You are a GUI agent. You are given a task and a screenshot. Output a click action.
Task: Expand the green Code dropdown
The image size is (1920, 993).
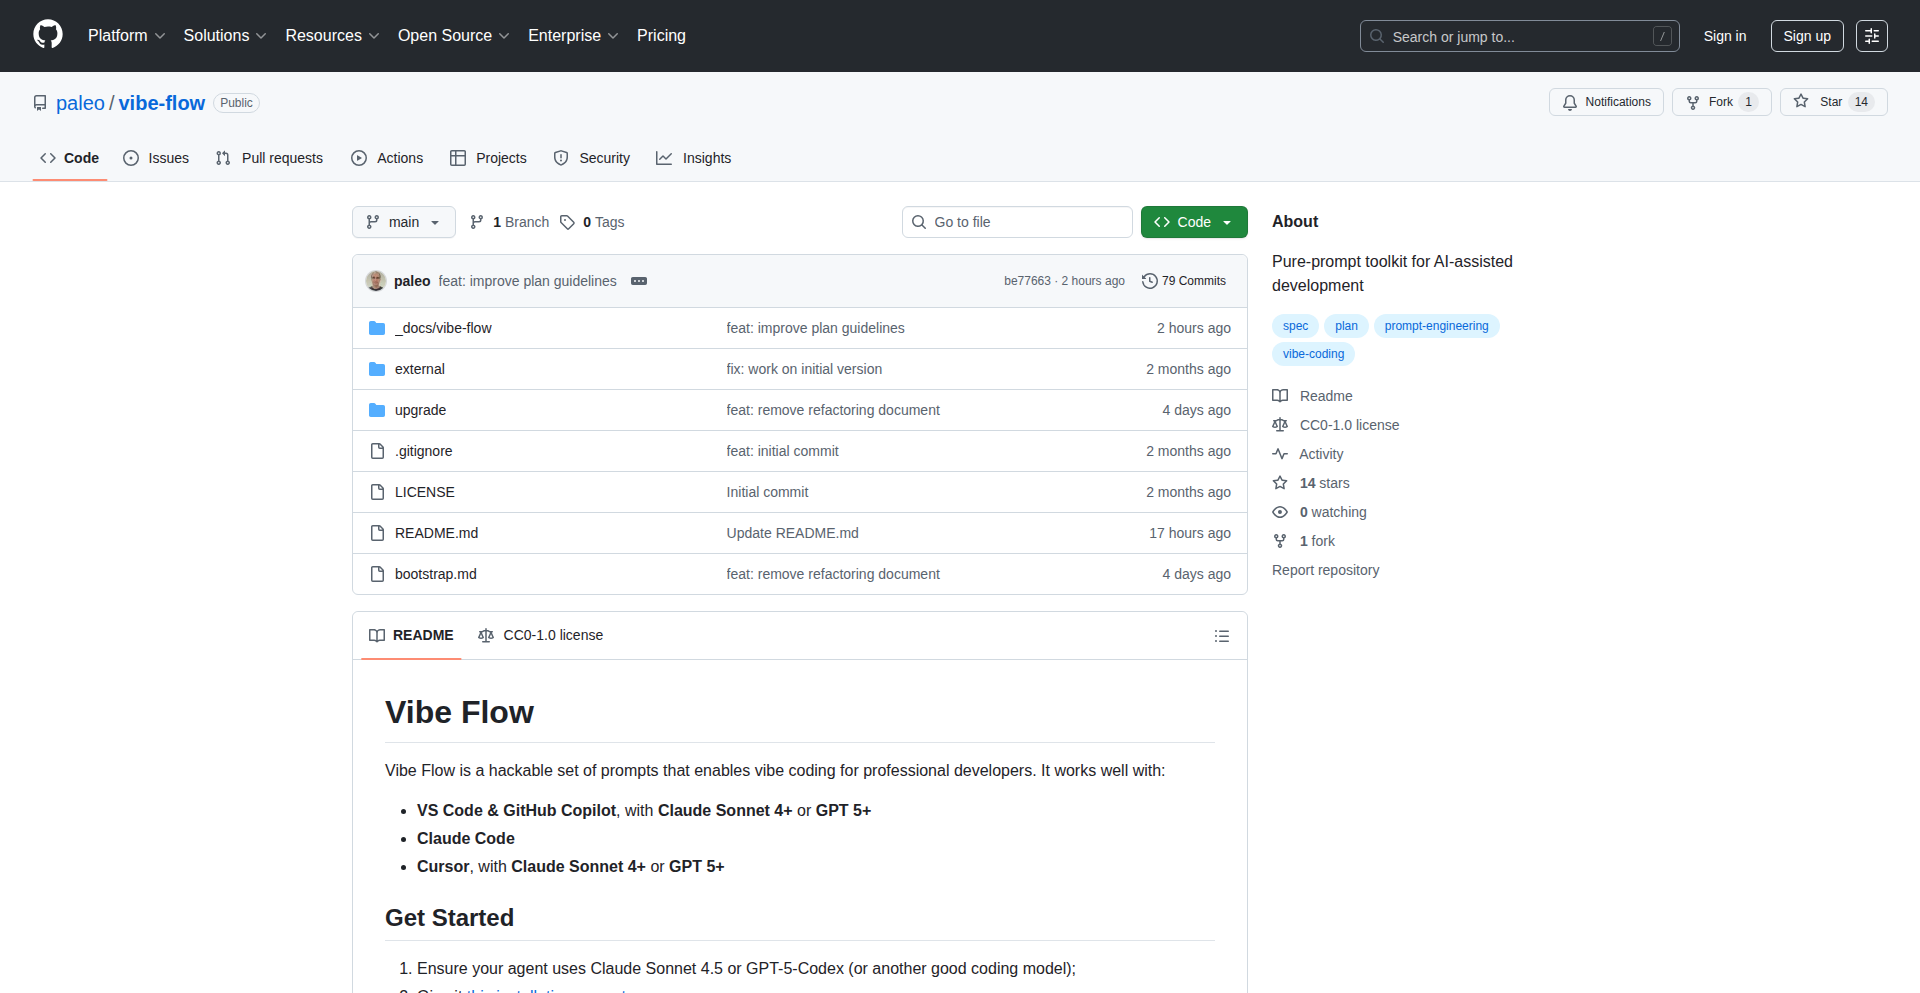pyautogui.click(x=1193, y=222)
